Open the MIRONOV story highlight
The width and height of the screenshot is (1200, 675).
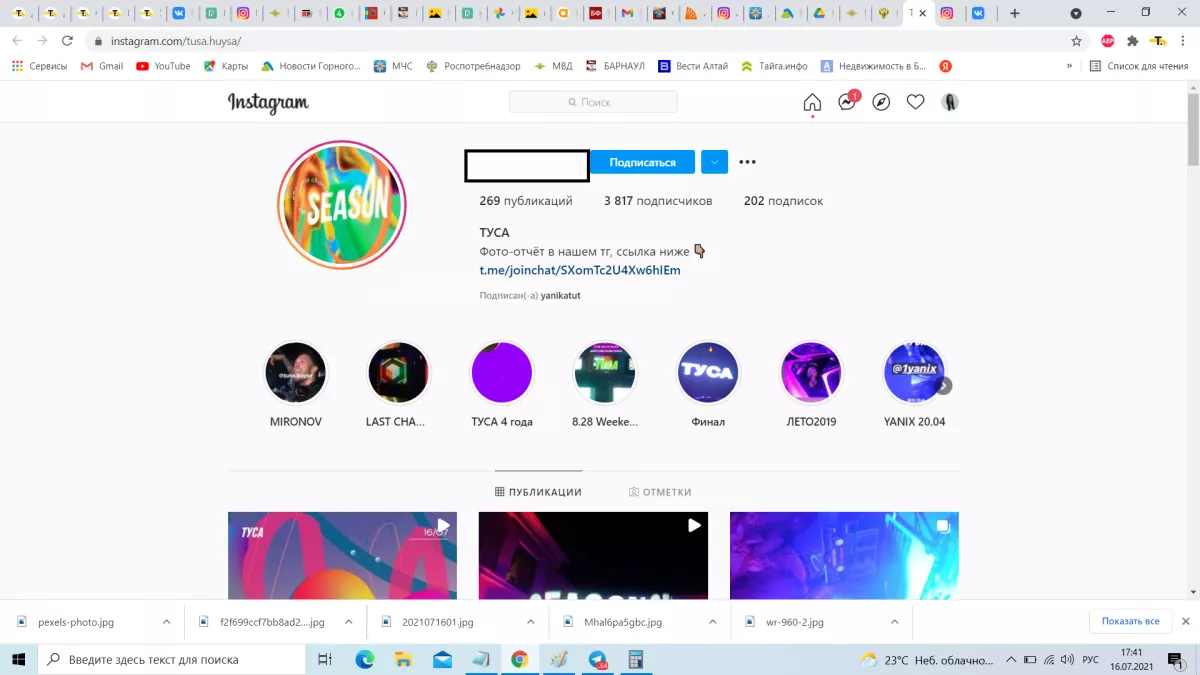(x=296, y=384)
